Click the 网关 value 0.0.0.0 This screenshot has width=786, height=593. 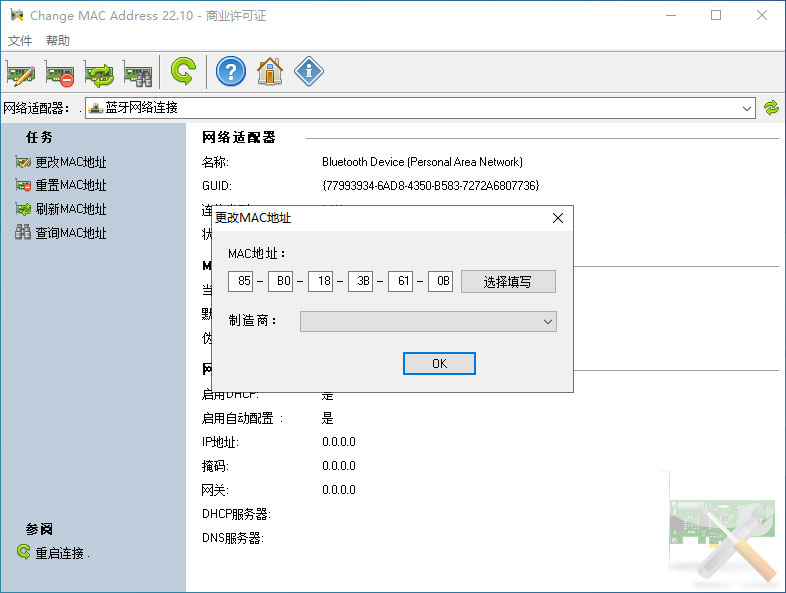click(x=339, y=490)
